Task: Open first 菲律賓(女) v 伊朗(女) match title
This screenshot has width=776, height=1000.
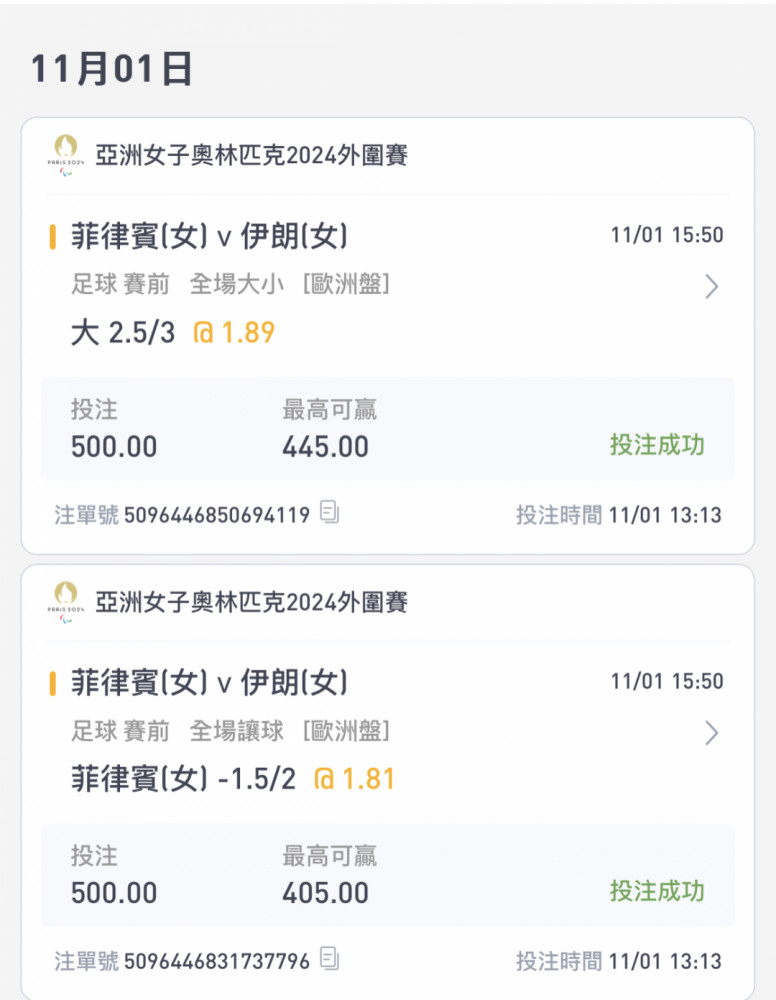Action: [209, 236]
